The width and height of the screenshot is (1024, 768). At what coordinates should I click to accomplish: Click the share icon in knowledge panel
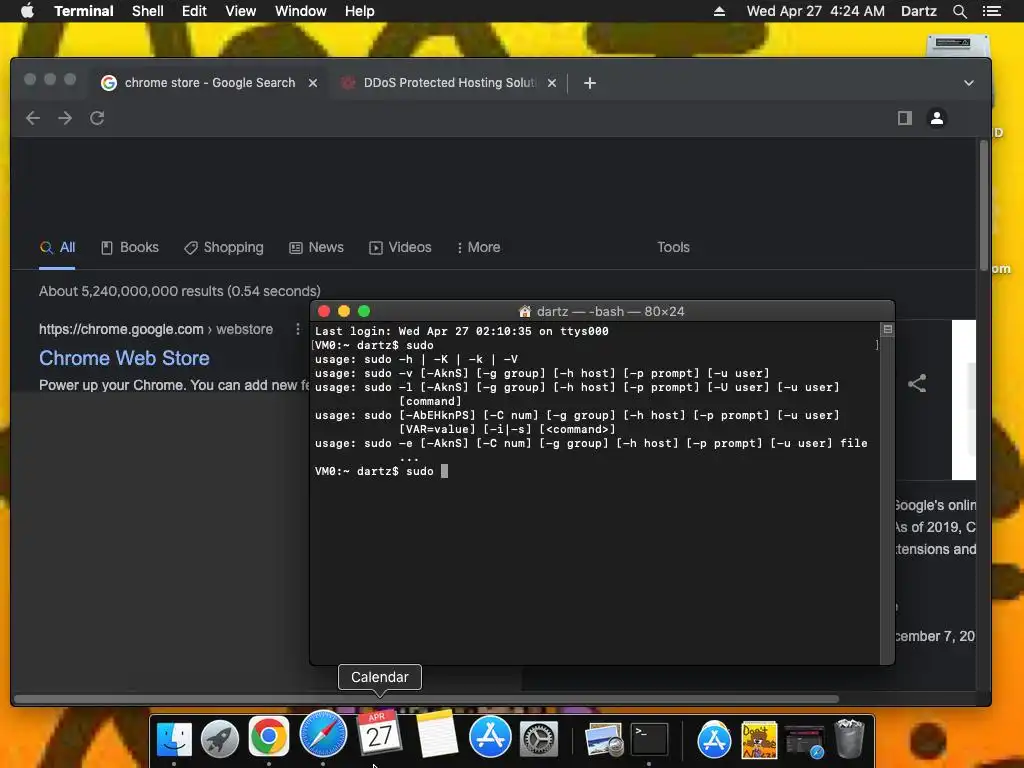coord(917,383)
